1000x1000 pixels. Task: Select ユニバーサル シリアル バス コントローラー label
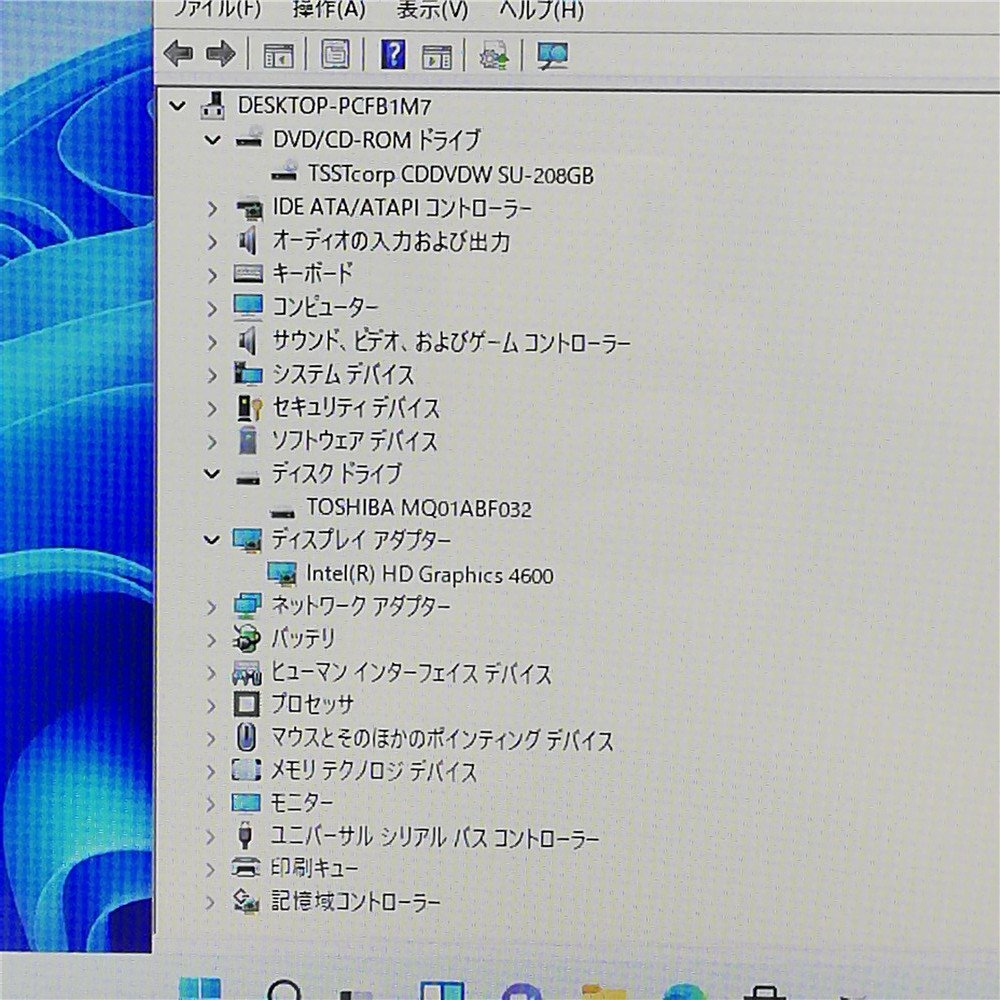click(435, 837)
